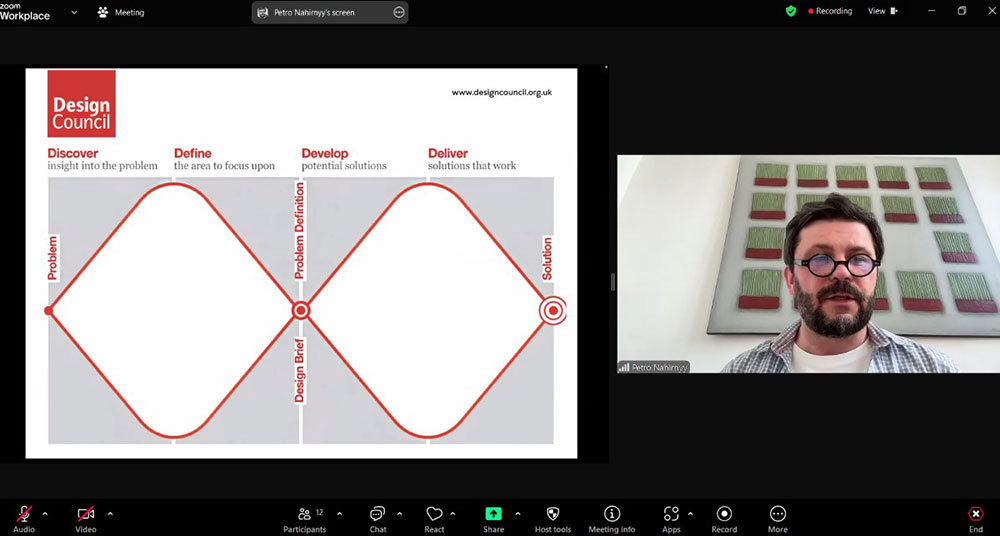Click the Solution target circle
The height and width of the screenshot is (536, 1000).
tap(553, 311)
